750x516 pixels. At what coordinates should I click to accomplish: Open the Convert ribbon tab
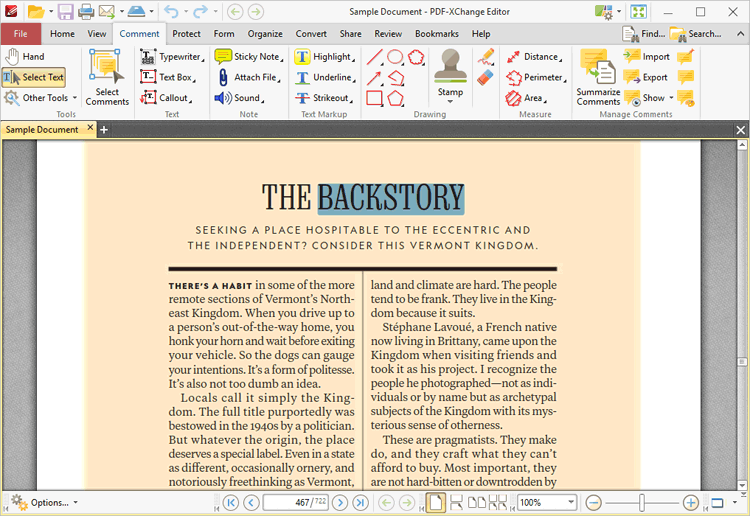click(311, 33)
